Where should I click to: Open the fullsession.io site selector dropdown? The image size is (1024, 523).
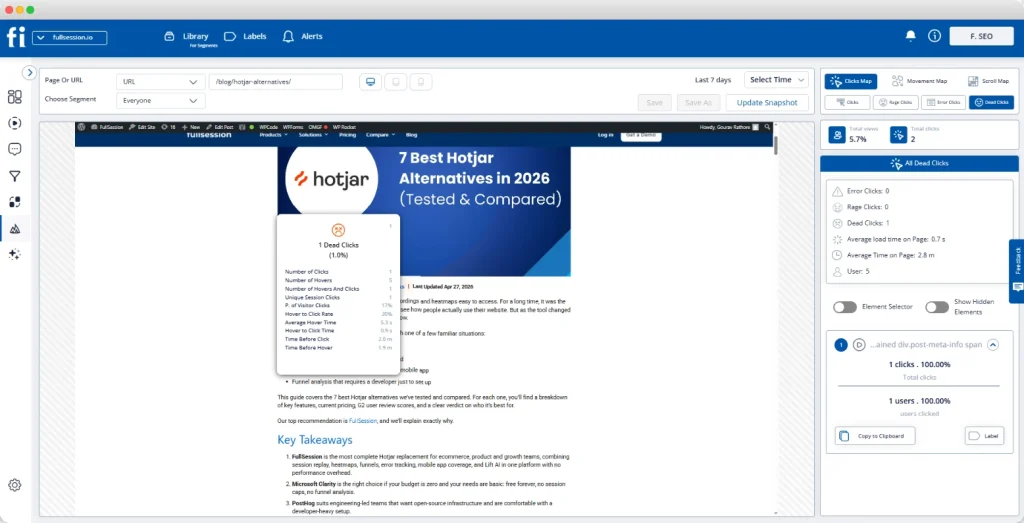(69, 38)
